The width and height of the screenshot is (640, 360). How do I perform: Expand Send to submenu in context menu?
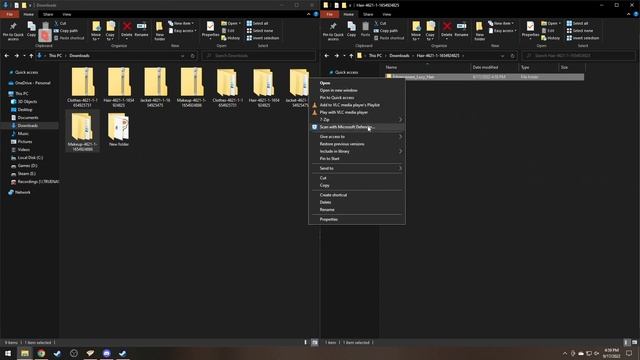click(357, 168)
